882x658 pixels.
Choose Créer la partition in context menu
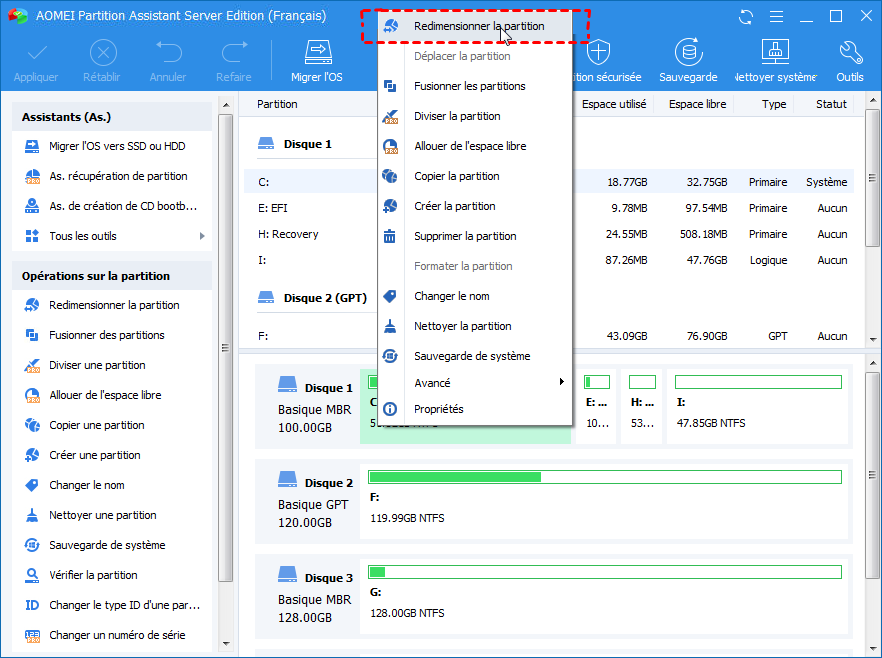(475, 206)
